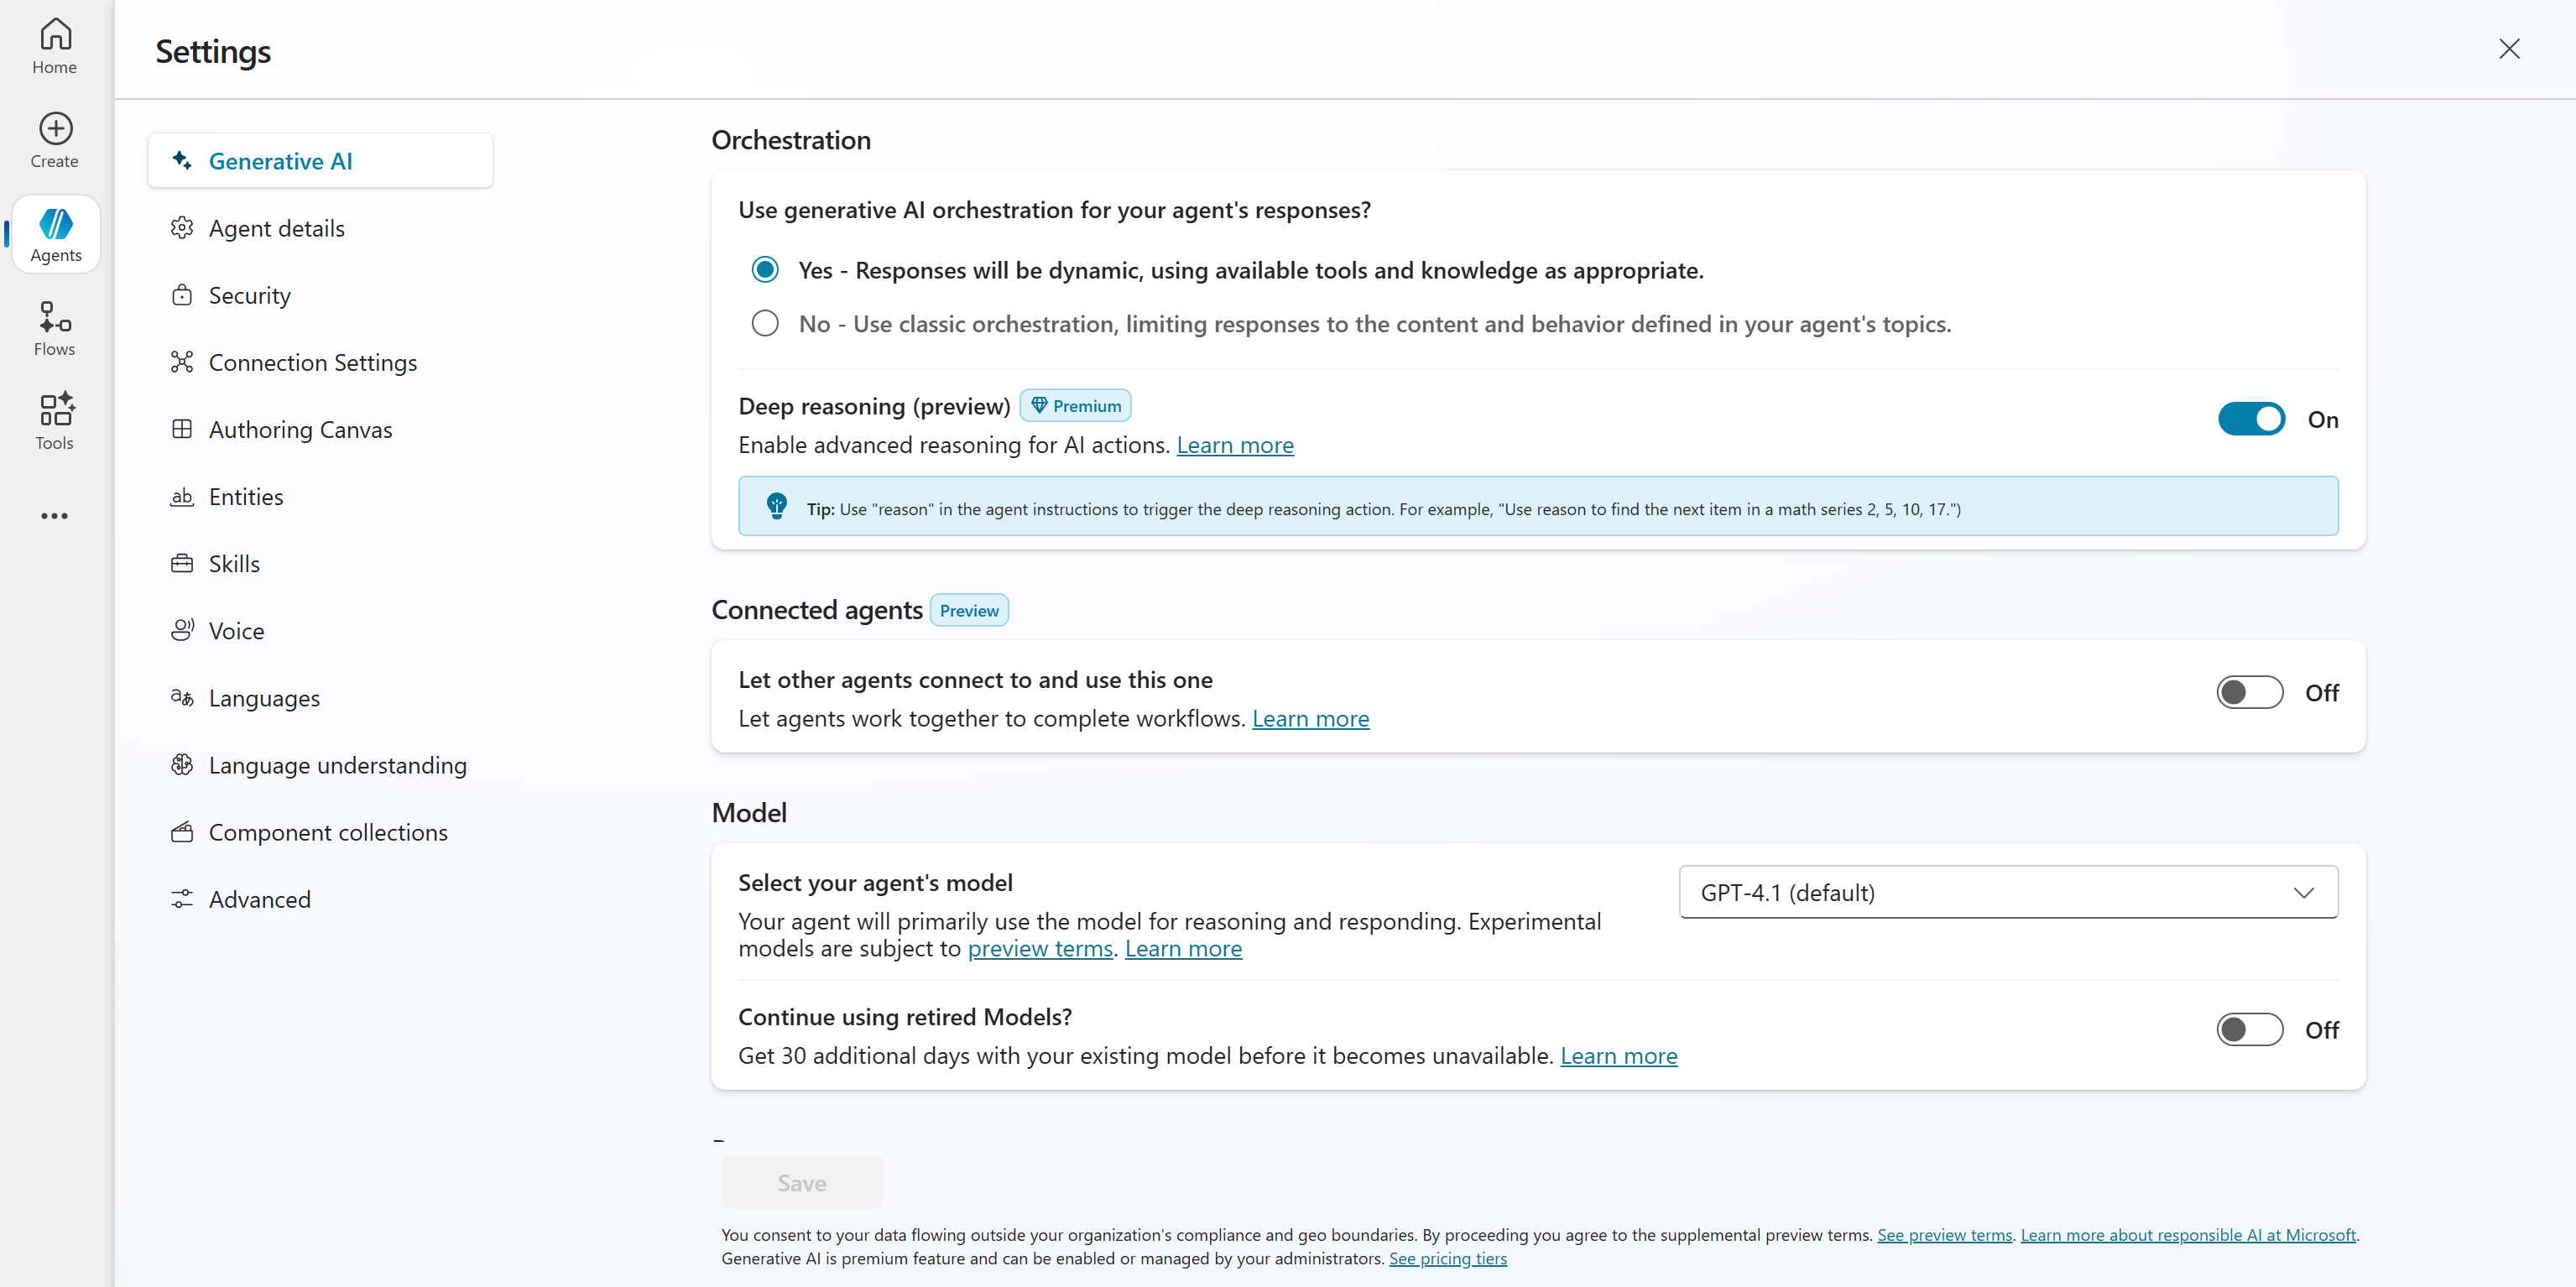Open the See pricing tiers link
Screen dimensions: 2576x1287
[1447, 1259]
